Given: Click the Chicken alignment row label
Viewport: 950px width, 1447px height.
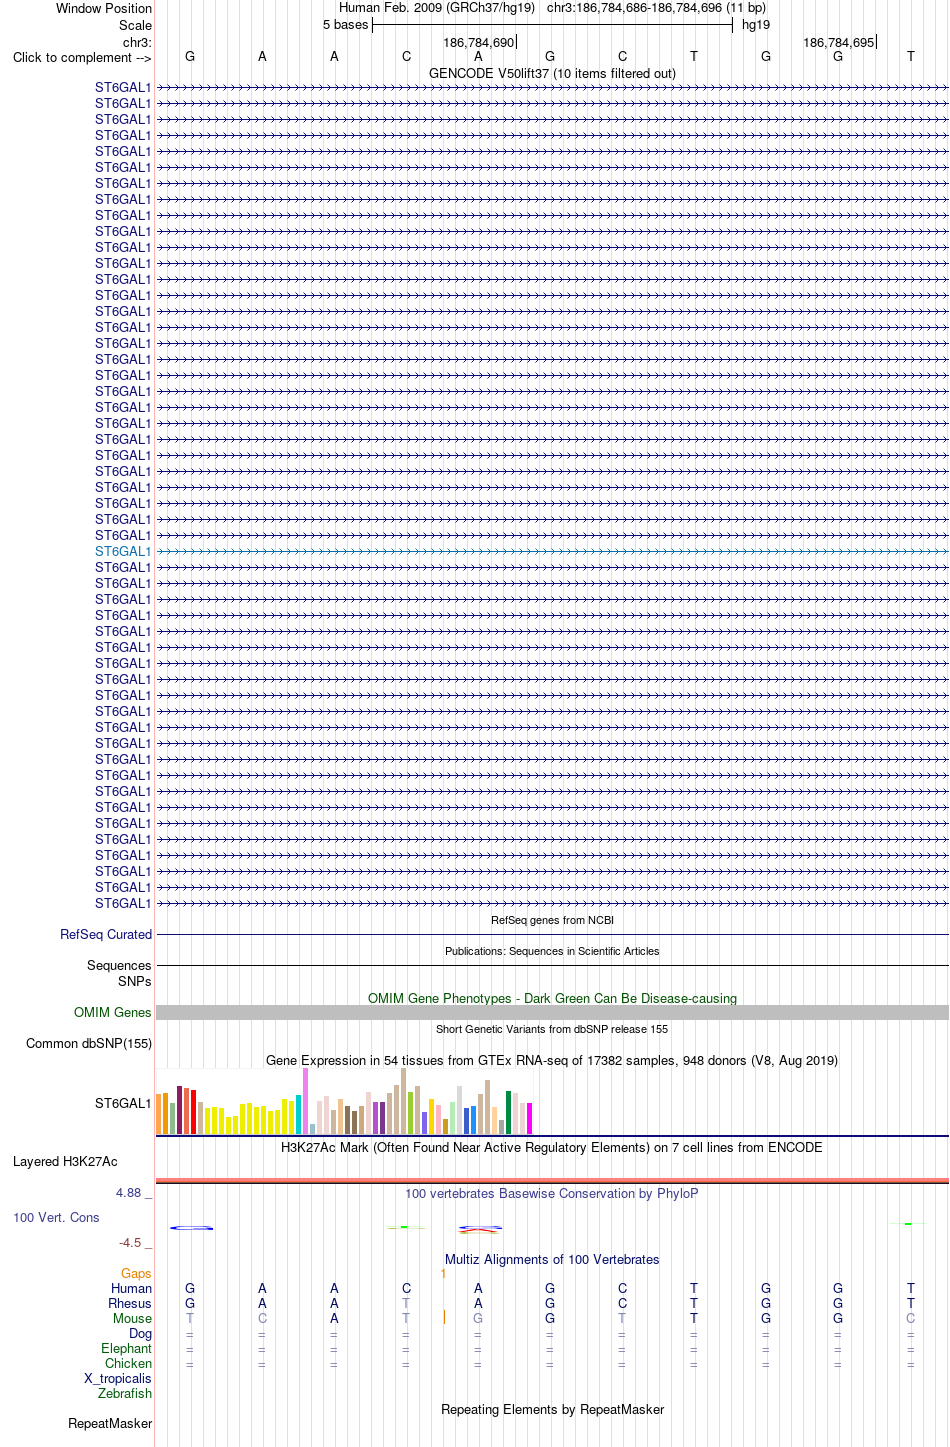Looking at the screenshot, I should pyautogui.click(x=128, y=1363).
